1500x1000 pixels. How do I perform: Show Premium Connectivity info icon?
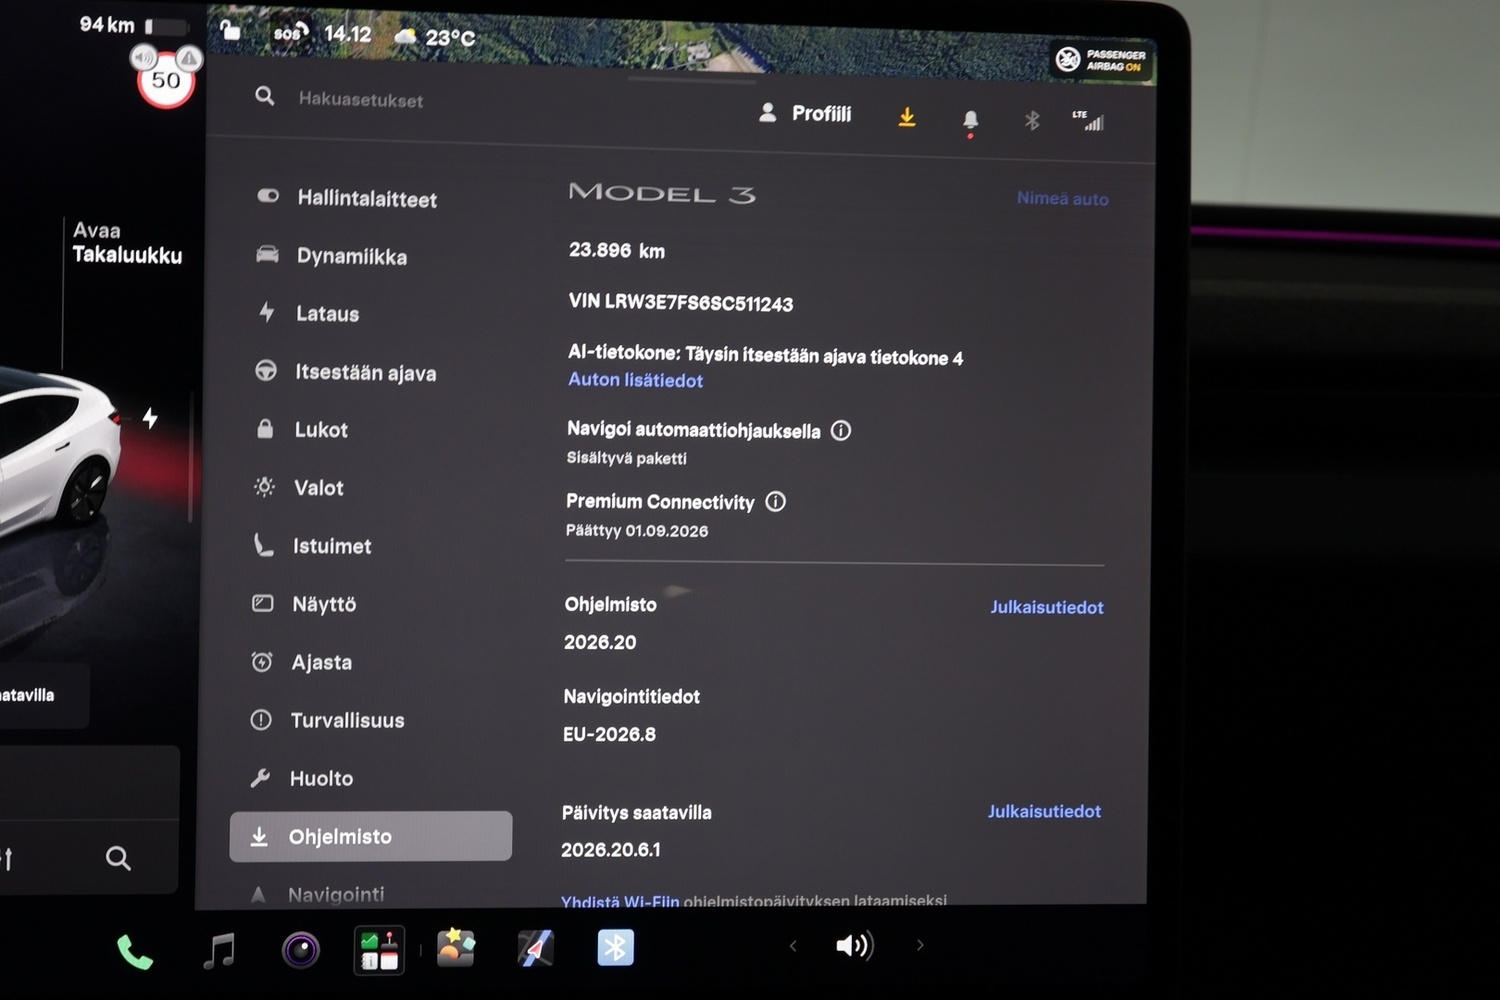tap(775, 502)
